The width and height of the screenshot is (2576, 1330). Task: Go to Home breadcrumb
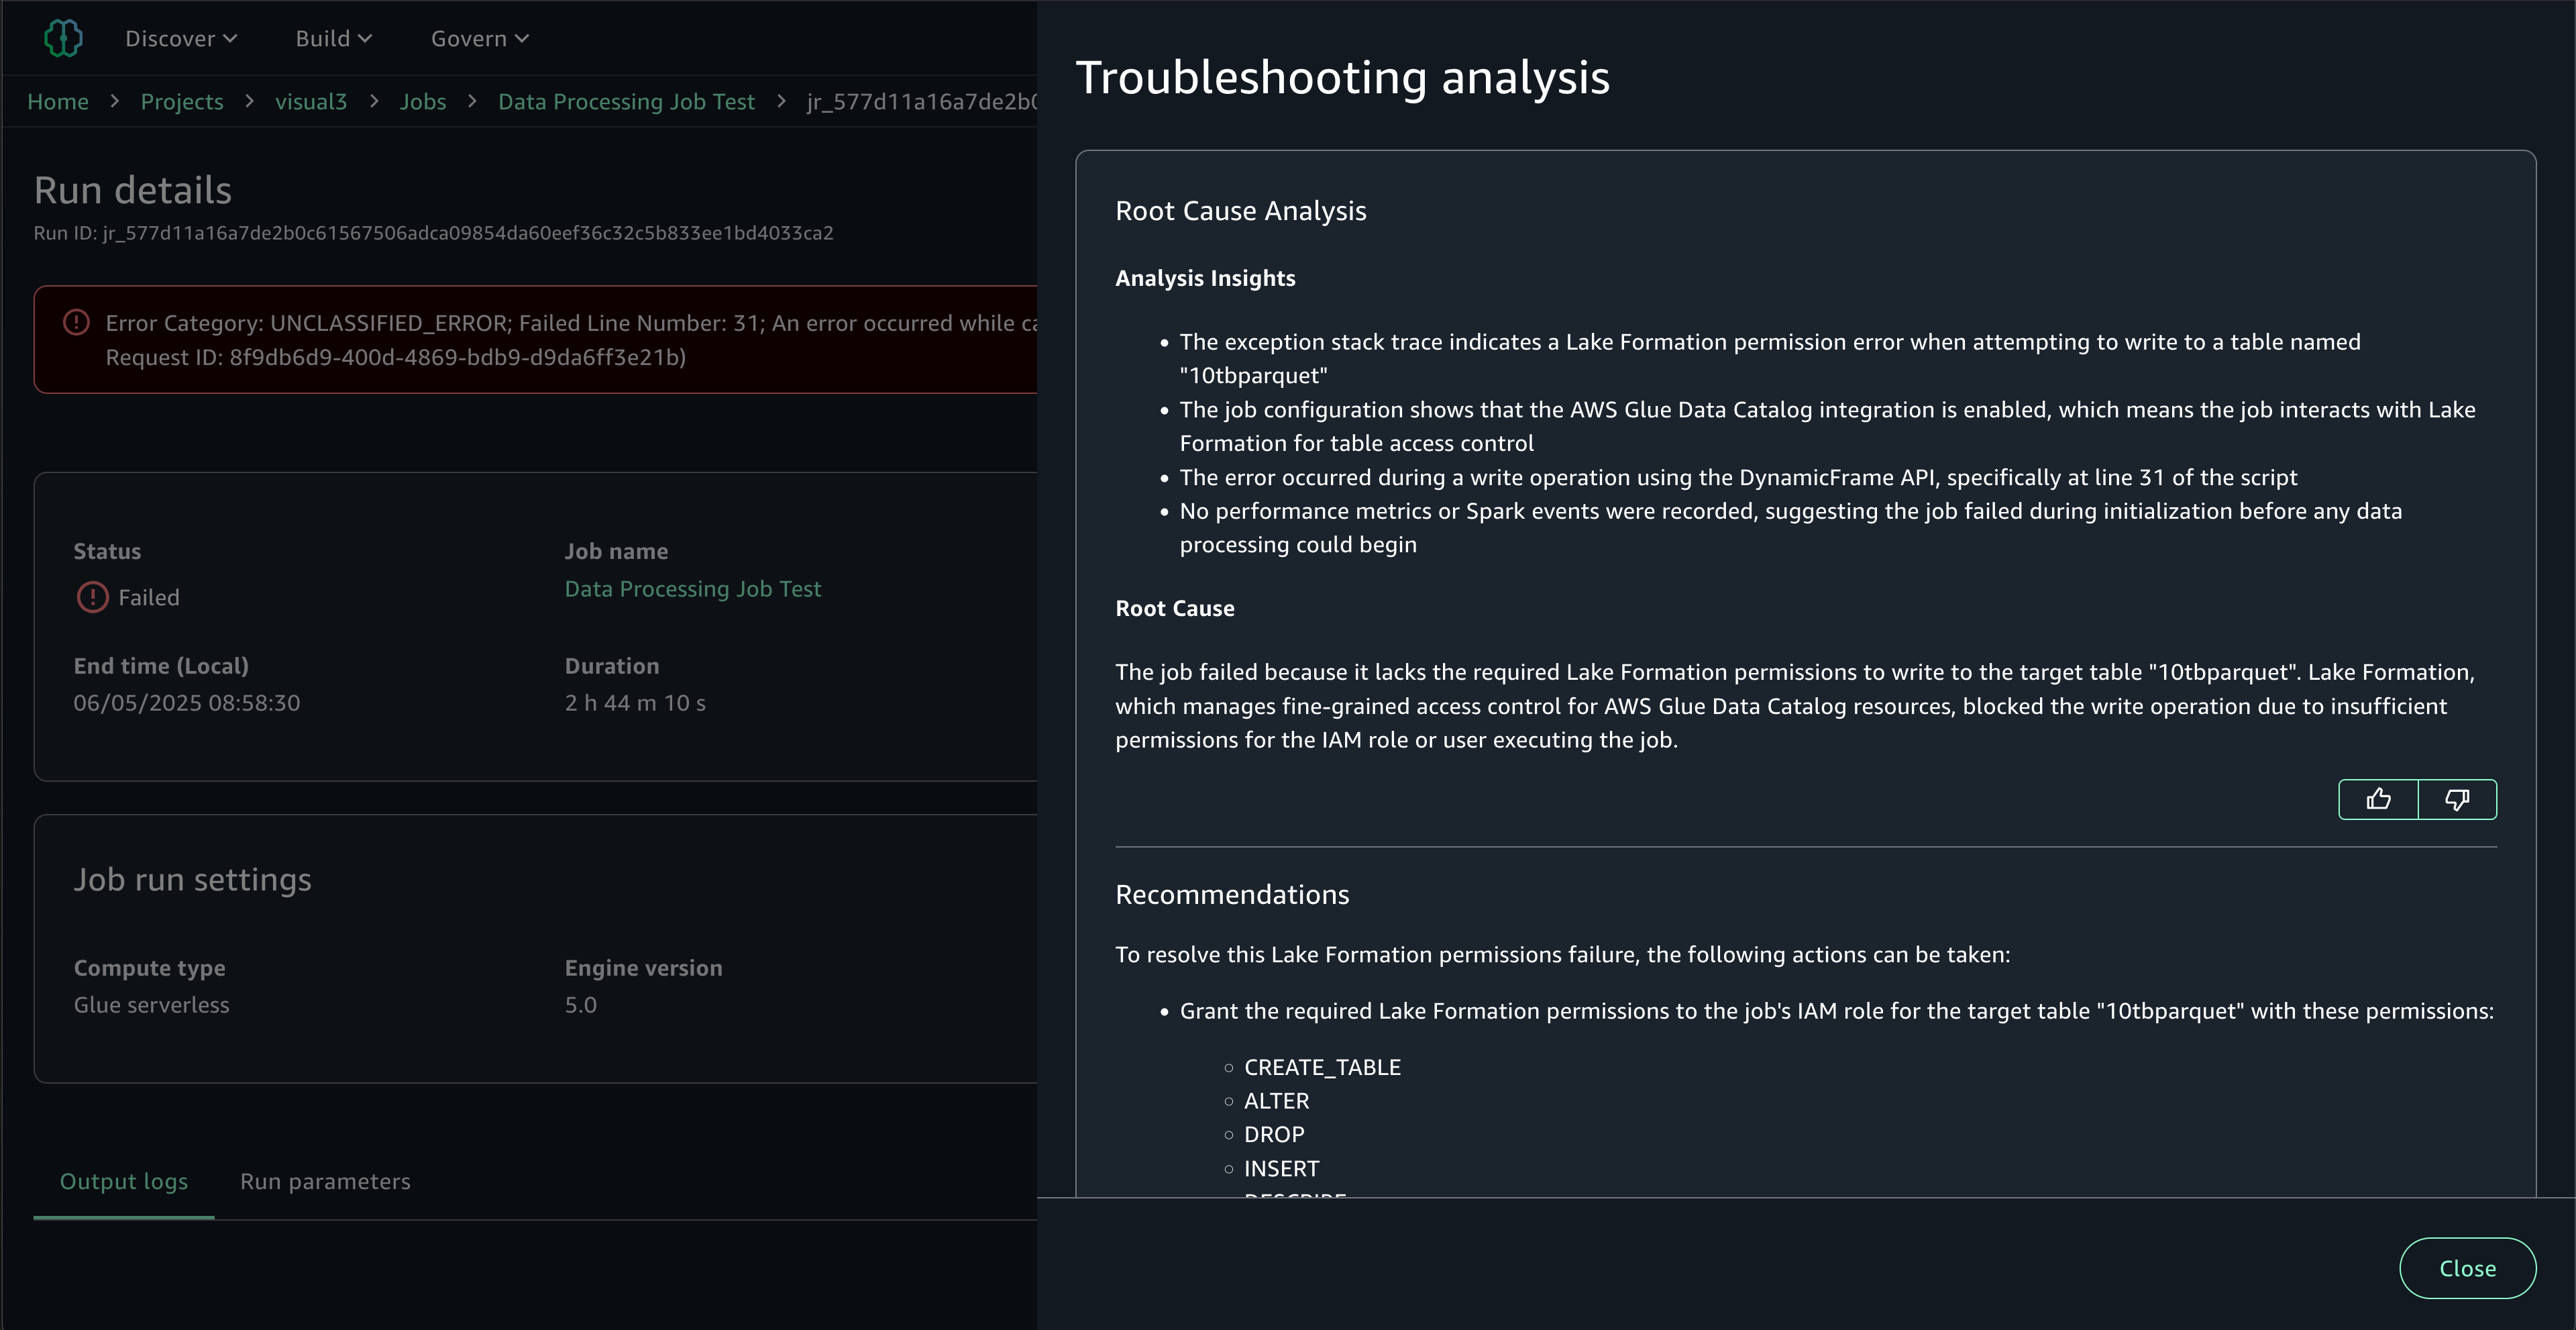[58, 101]
